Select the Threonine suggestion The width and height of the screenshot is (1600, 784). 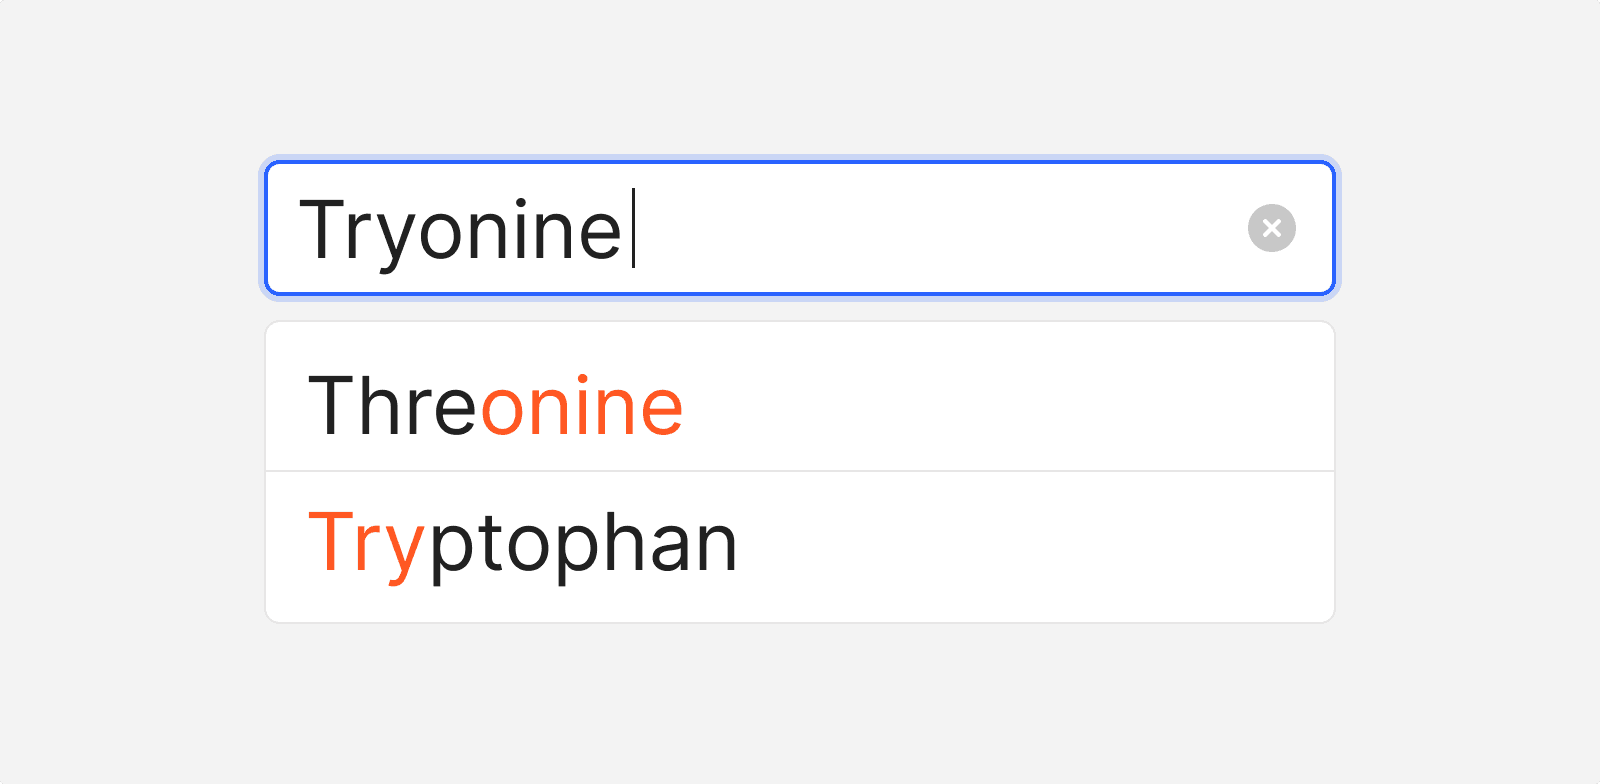[496, 405]
